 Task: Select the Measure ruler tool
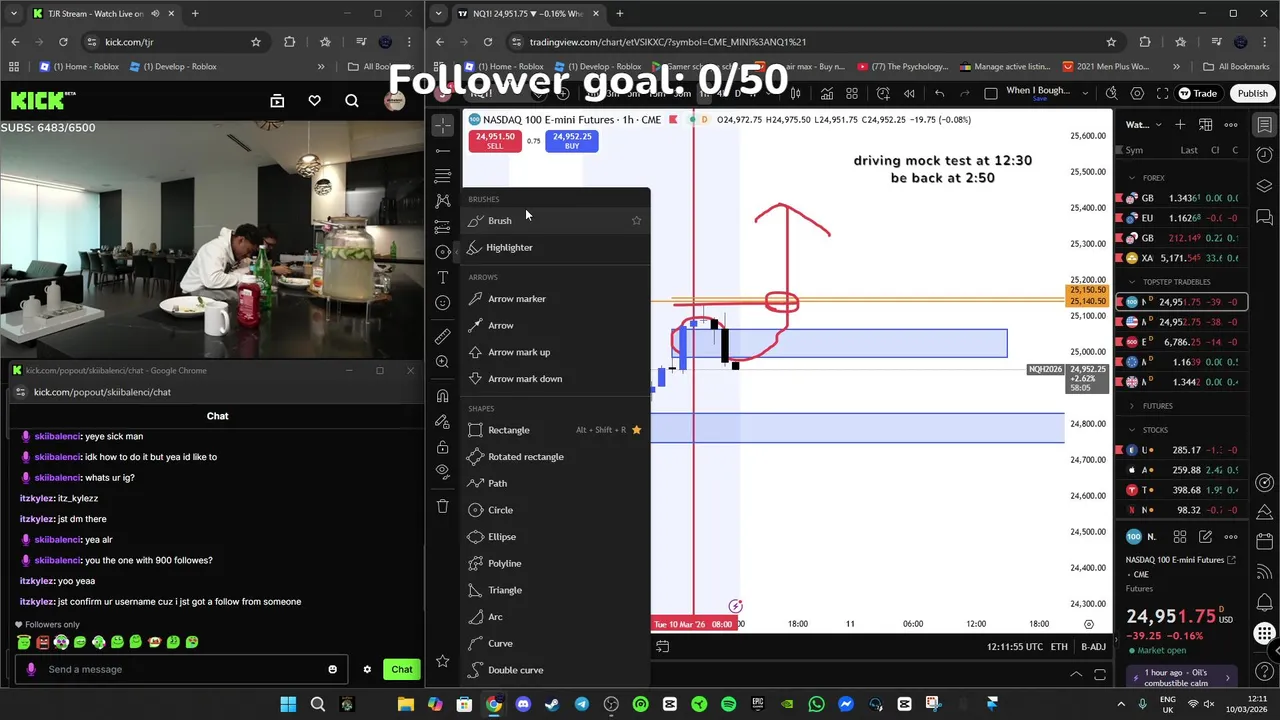tap(443, 336)
